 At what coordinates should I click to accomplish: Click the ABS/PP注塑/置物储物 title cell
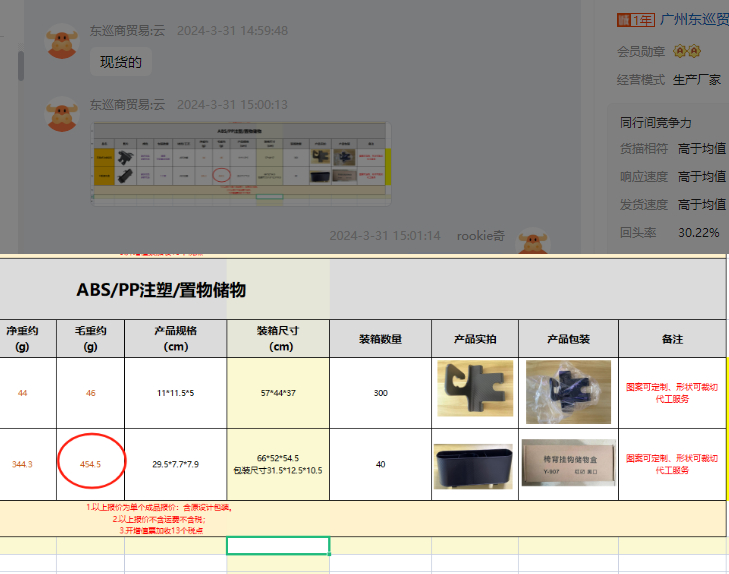[161, 290]
